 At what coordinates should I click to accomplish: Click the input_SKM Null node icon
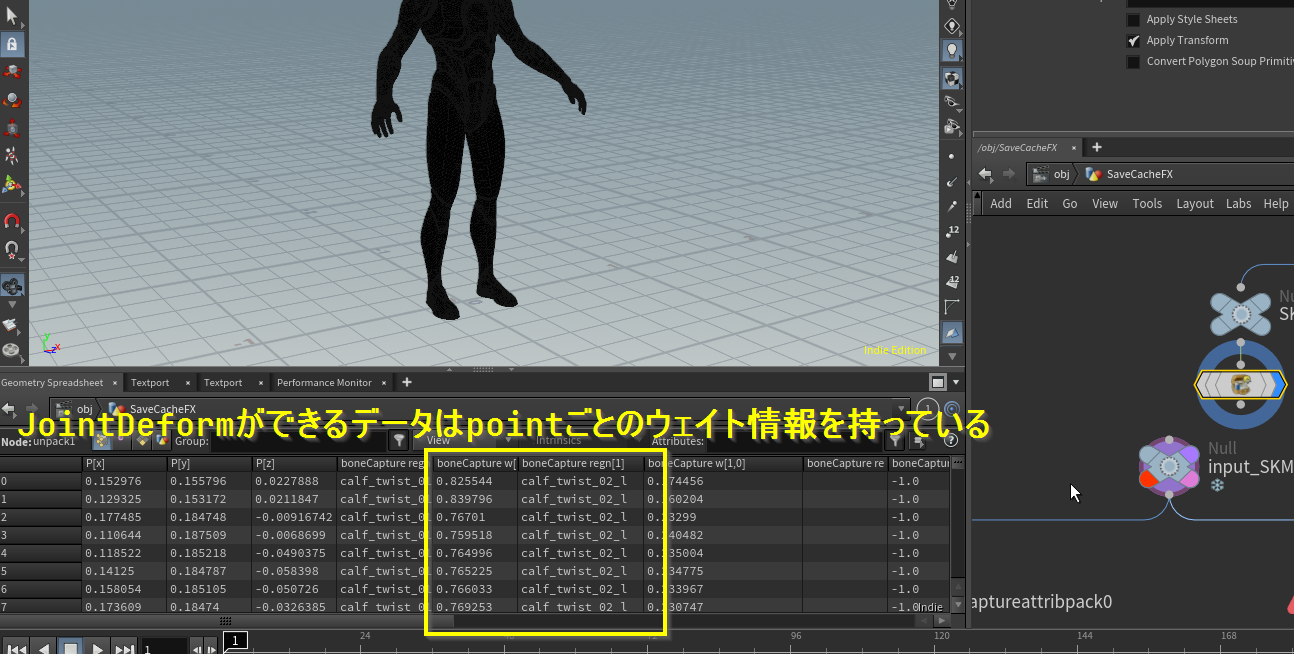(x=1169, y=466)
